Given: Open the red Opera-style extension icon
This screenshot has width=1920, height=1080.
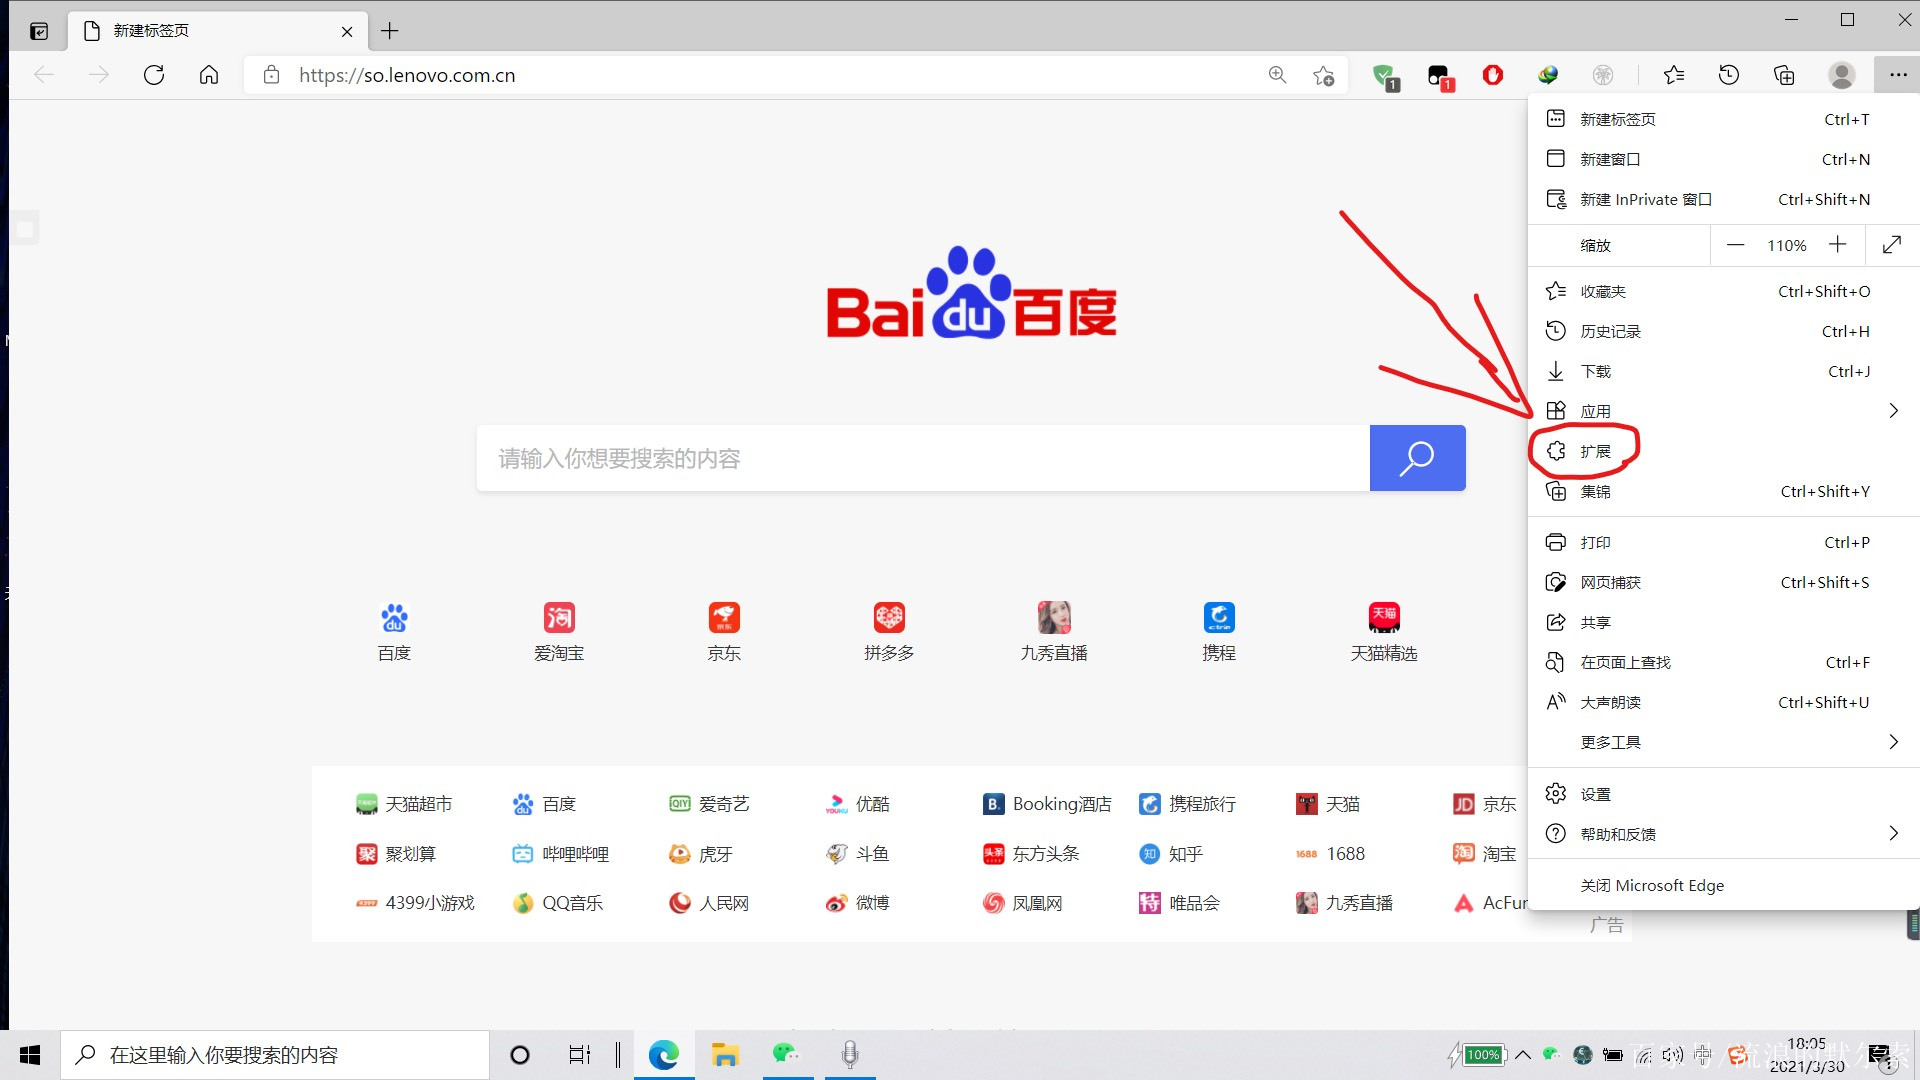Looking at the screenshot, I should 1493,75.
